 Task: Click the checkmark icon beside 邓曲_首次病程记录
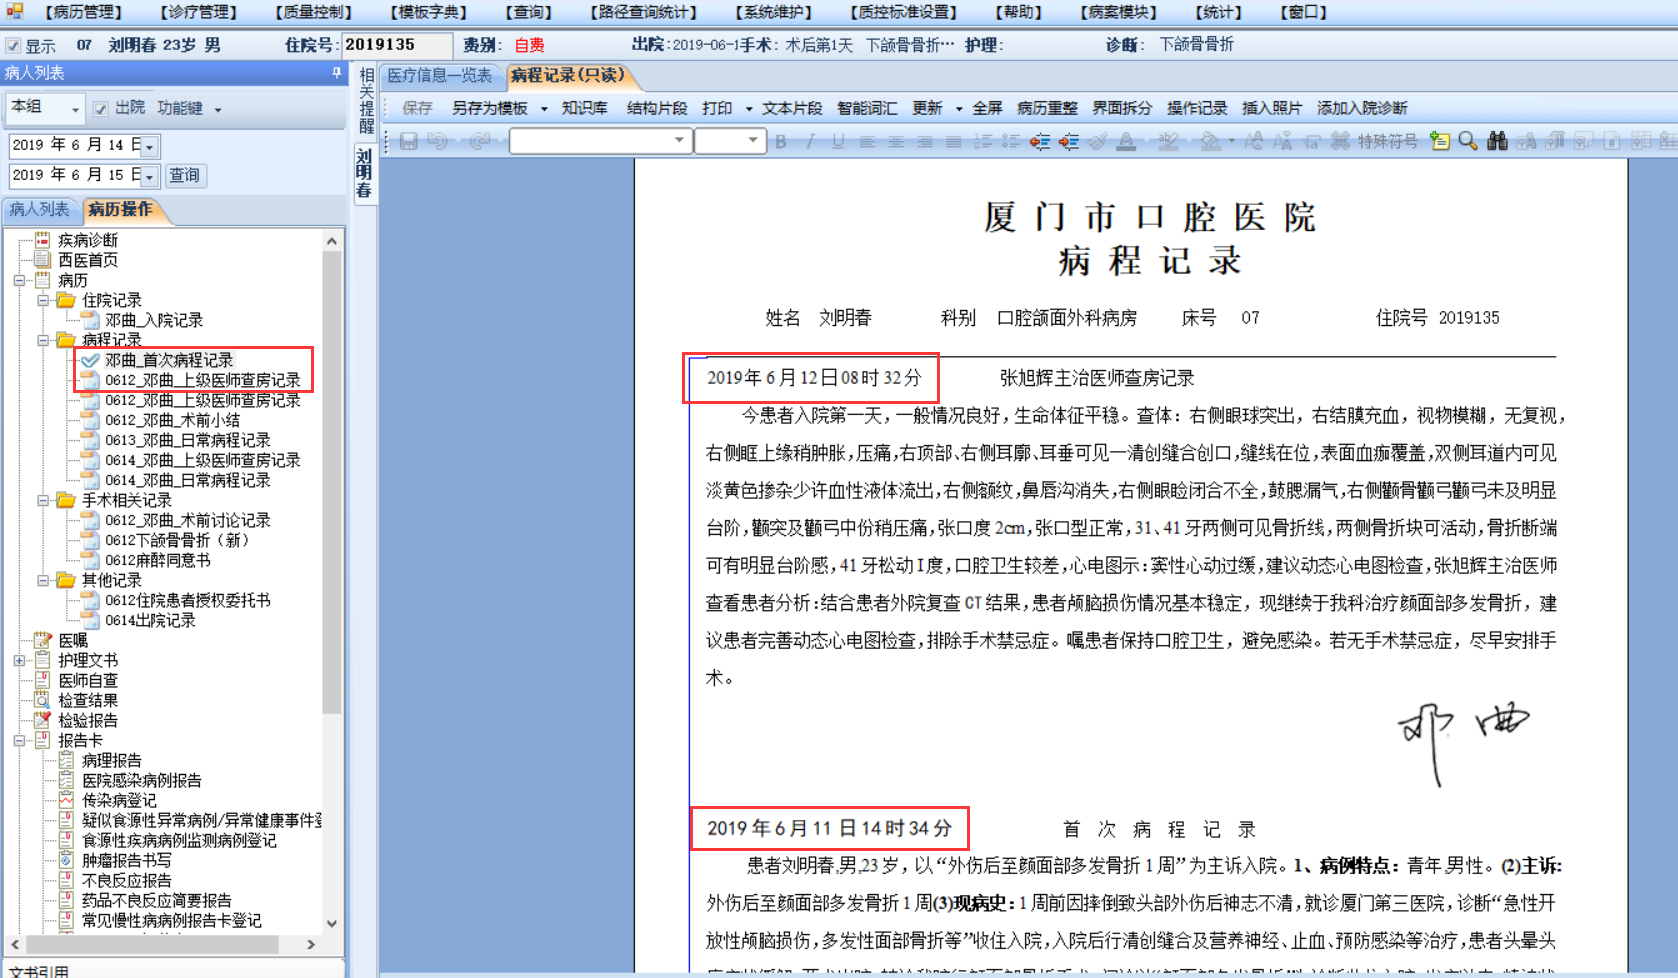91,360
